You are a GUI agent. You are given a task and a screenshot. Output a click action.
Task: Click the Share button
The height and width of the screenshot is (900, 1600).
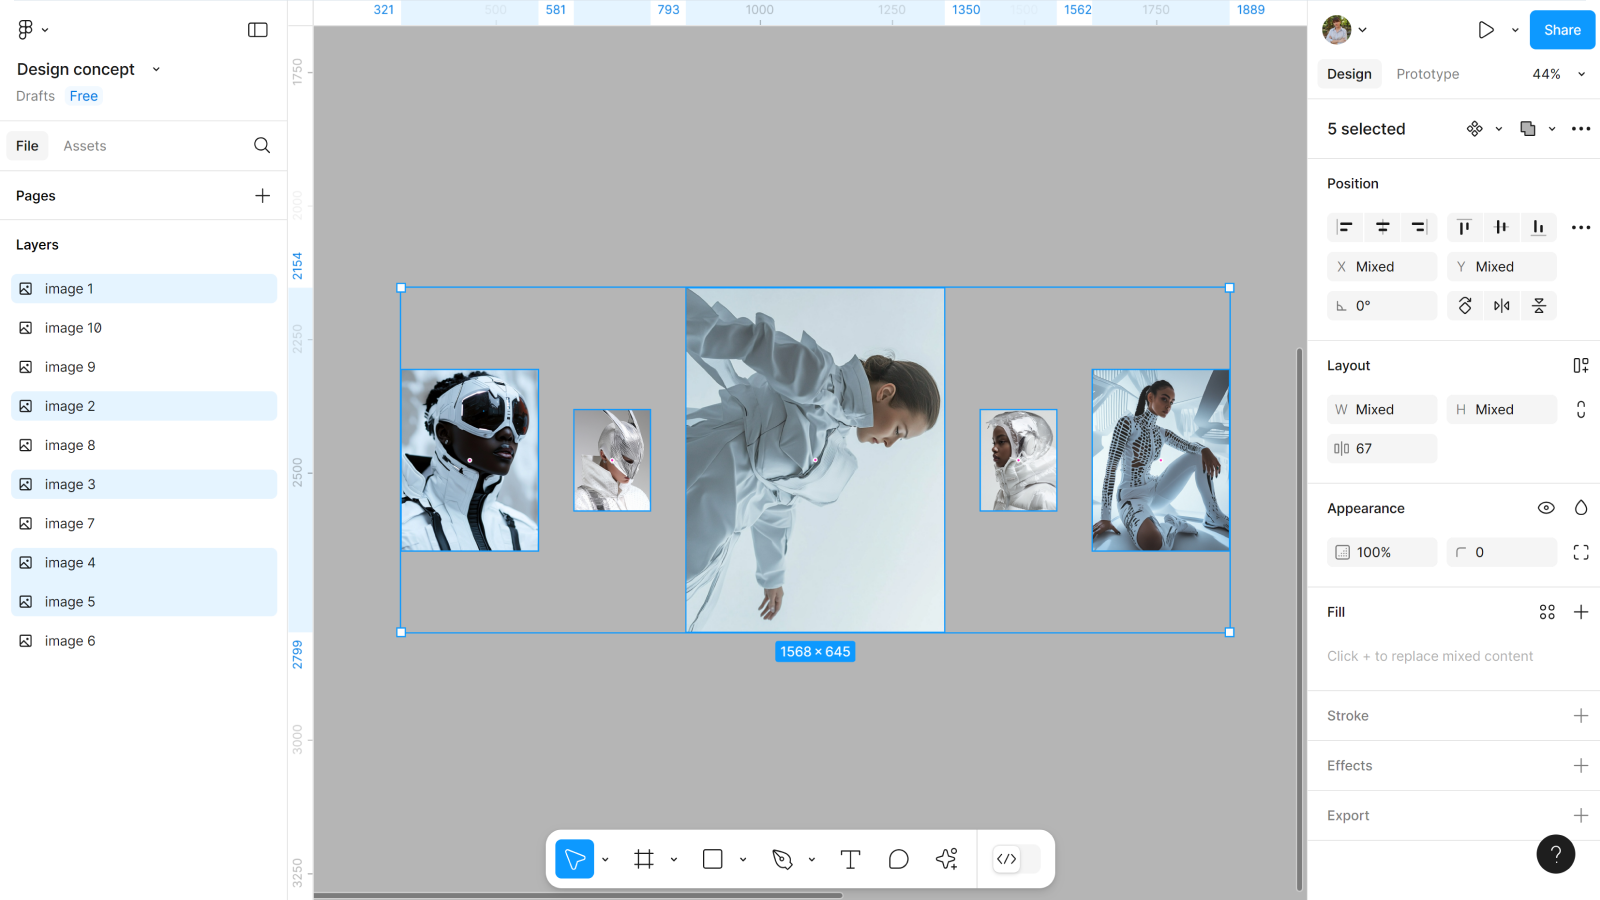(x=1562, y=30)
